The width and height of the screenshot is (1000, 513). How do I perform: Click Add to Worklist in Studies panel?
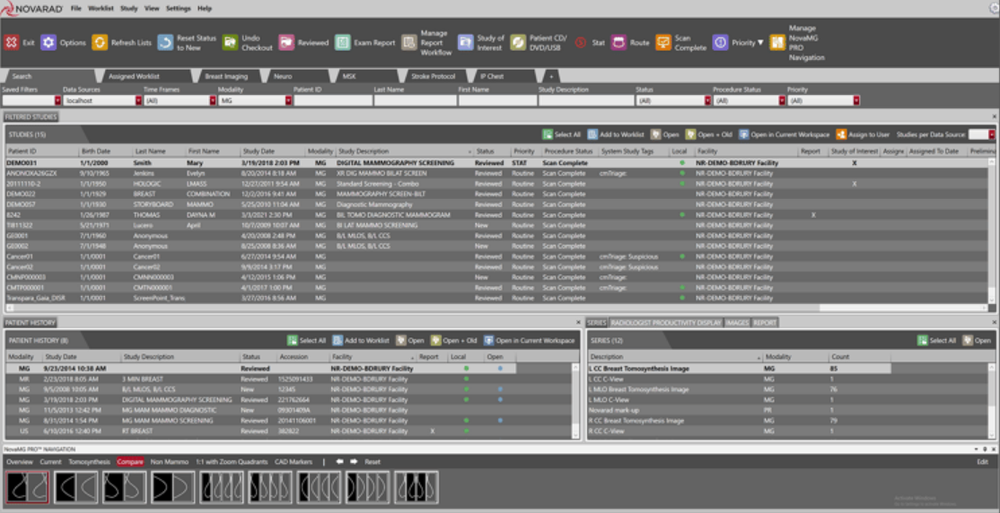click(x=615, y=135)
